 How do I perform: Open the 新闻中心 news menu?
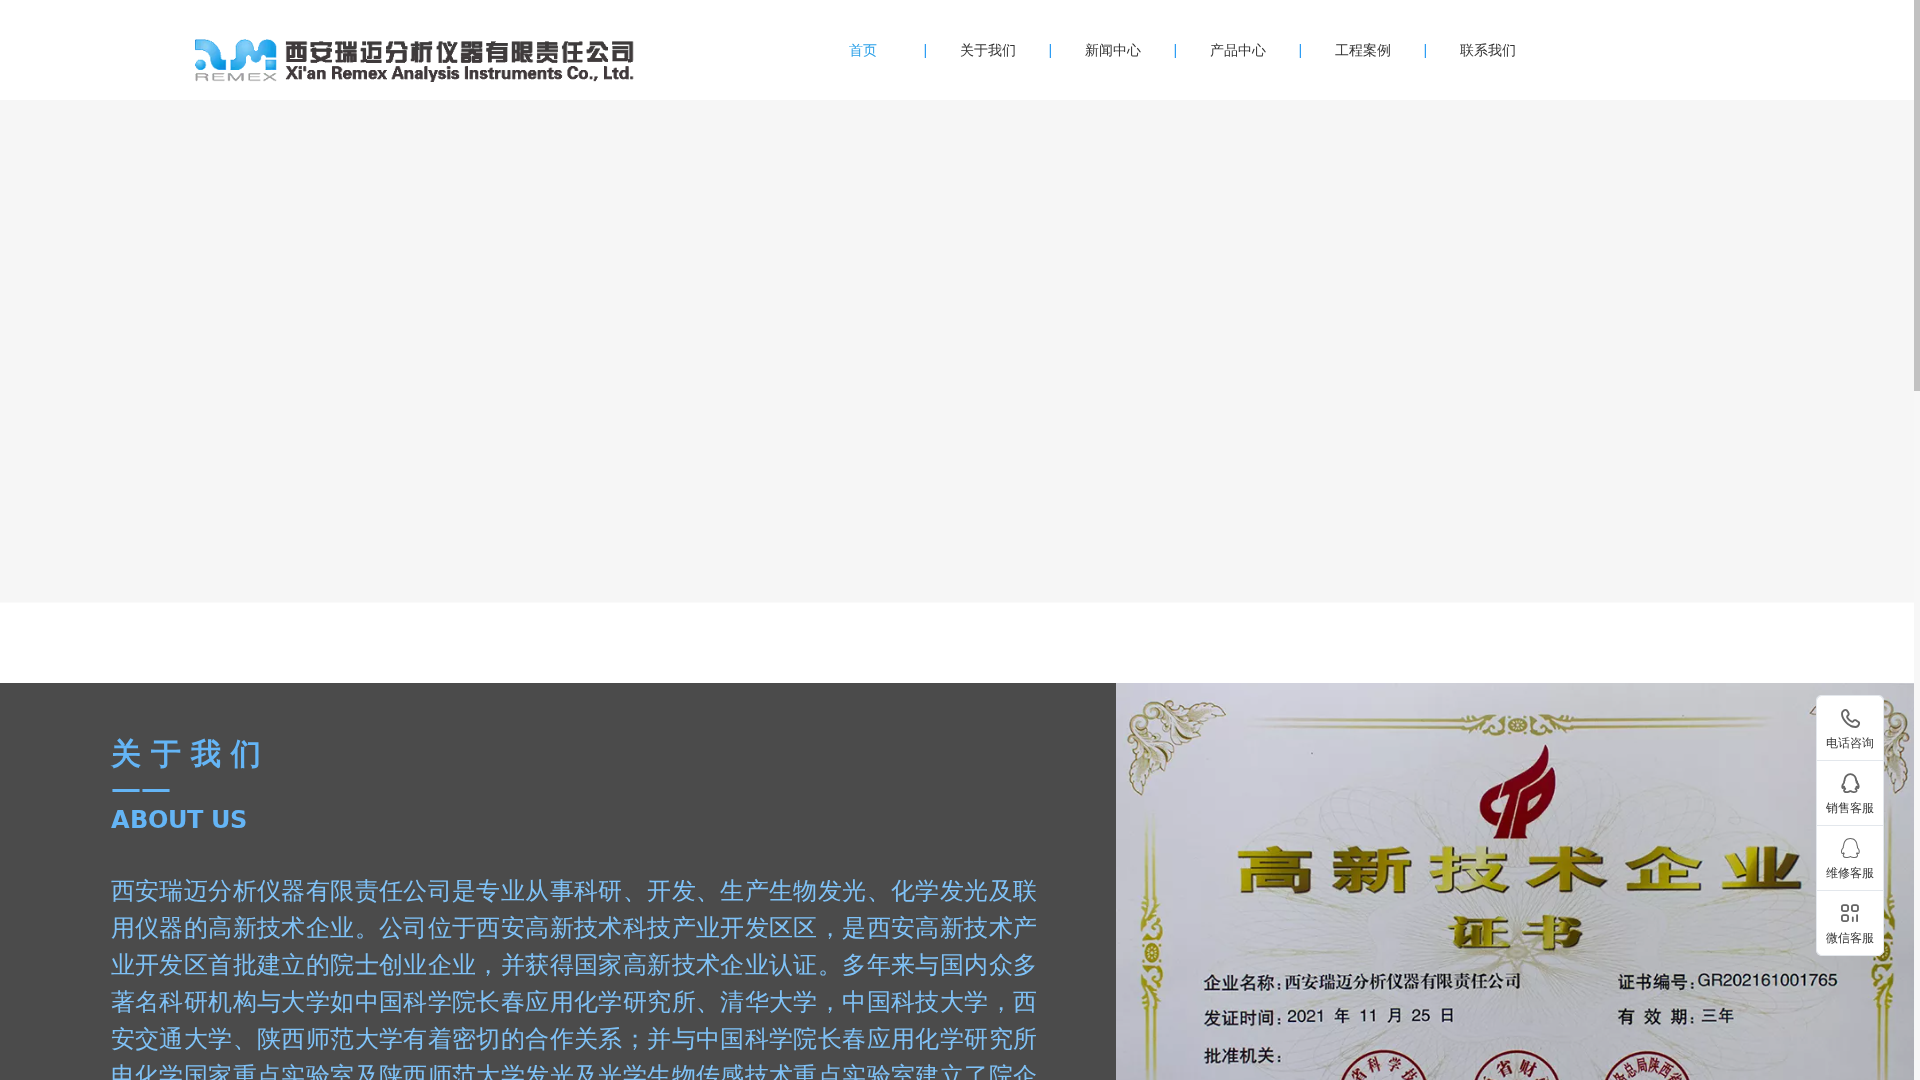[x=1113, y=50]
